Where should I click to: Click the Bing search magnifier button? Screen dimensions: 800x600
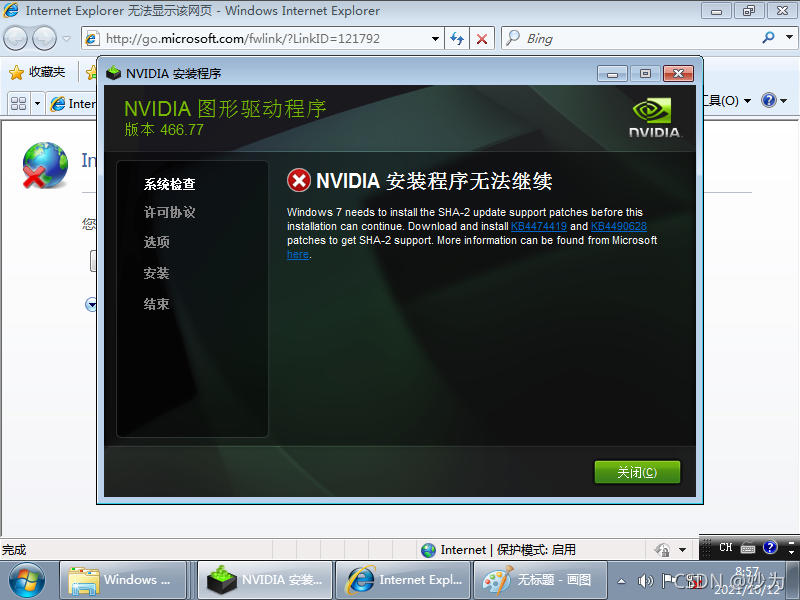[x=768, y=38]
